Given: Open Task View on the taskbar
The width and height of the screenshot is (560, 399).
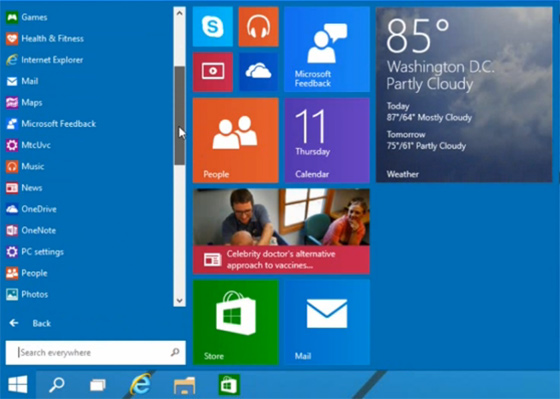Looking at the screenshot, I should (x=98, y=385).
